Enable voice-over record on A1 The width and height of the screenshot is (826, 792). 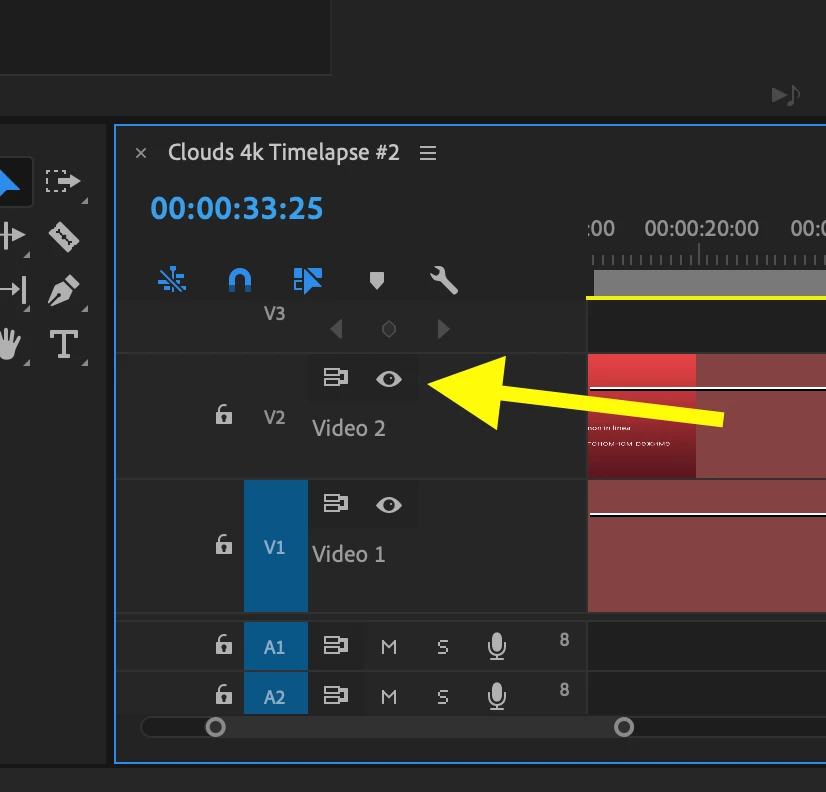click(x=497, y=647)
